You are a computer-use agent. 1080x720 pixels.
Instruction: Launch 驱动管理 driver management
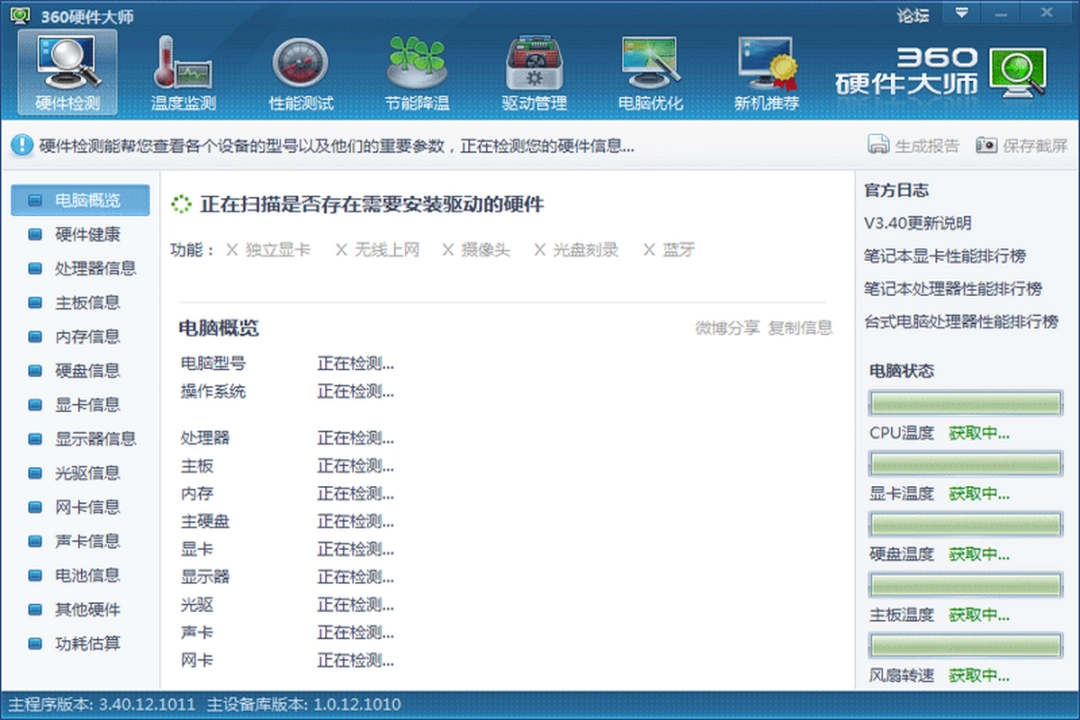click(532, 70)
